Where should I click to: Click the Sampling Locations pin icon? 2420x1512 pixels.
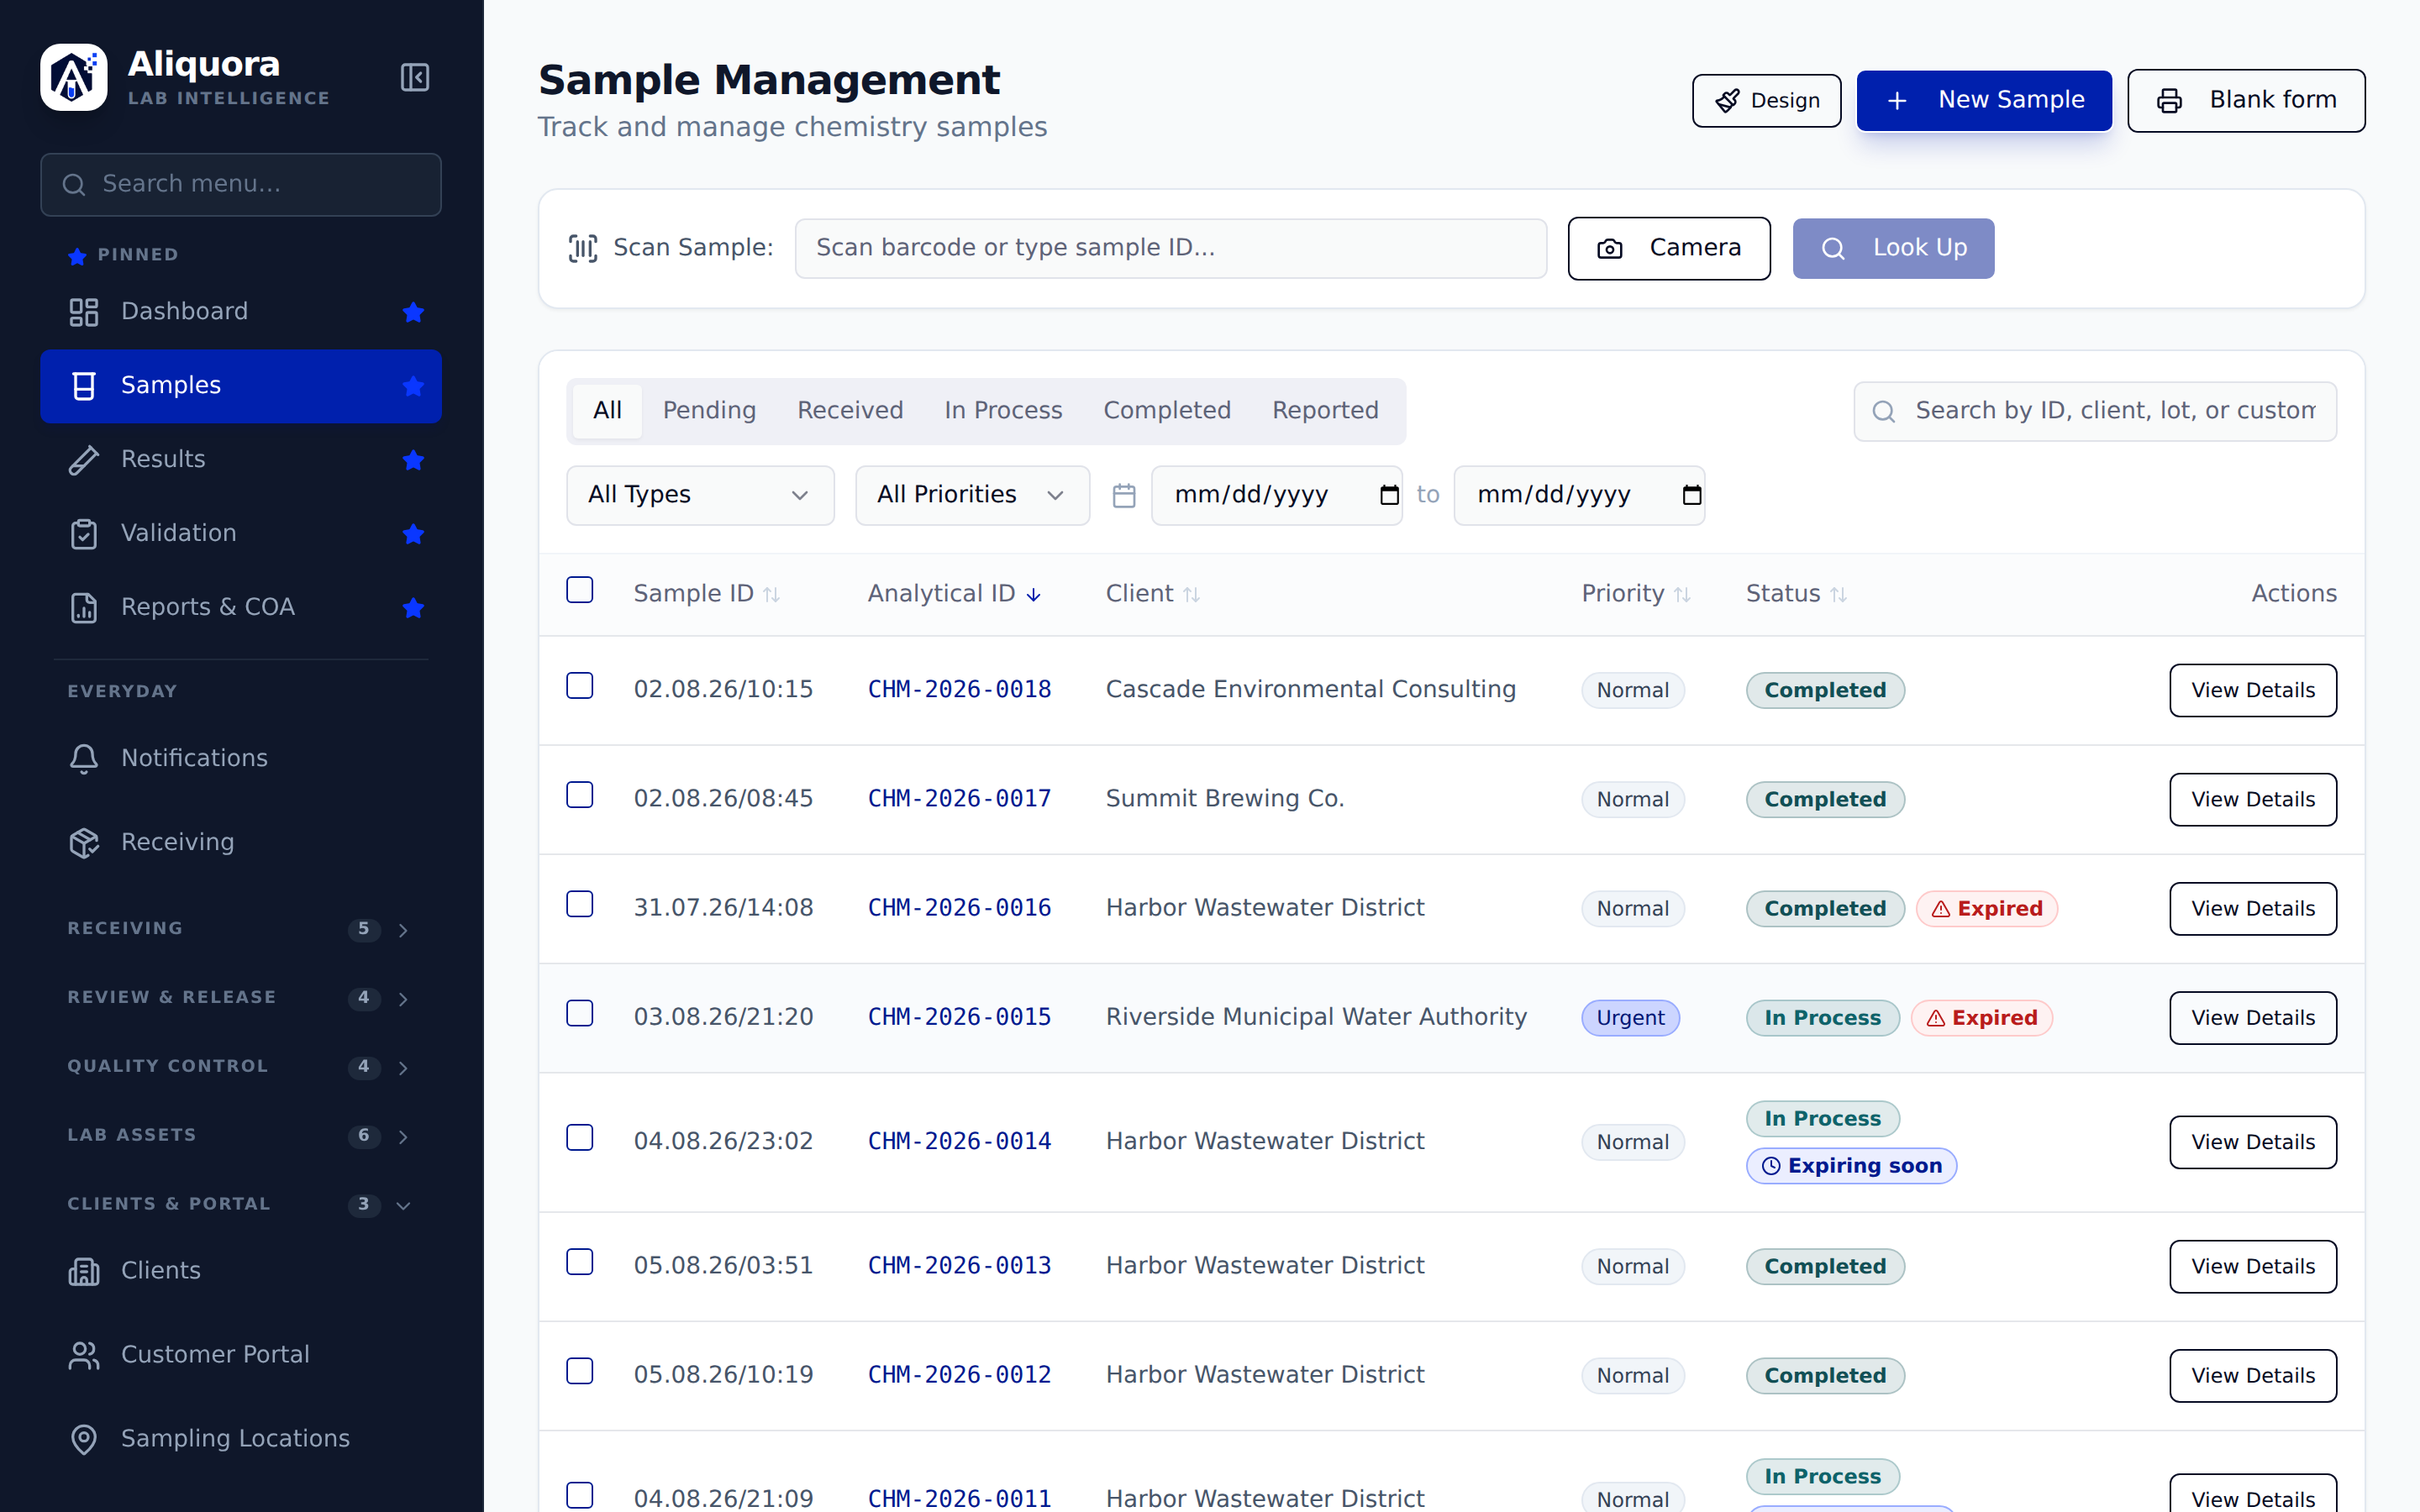click(84, 1439)
